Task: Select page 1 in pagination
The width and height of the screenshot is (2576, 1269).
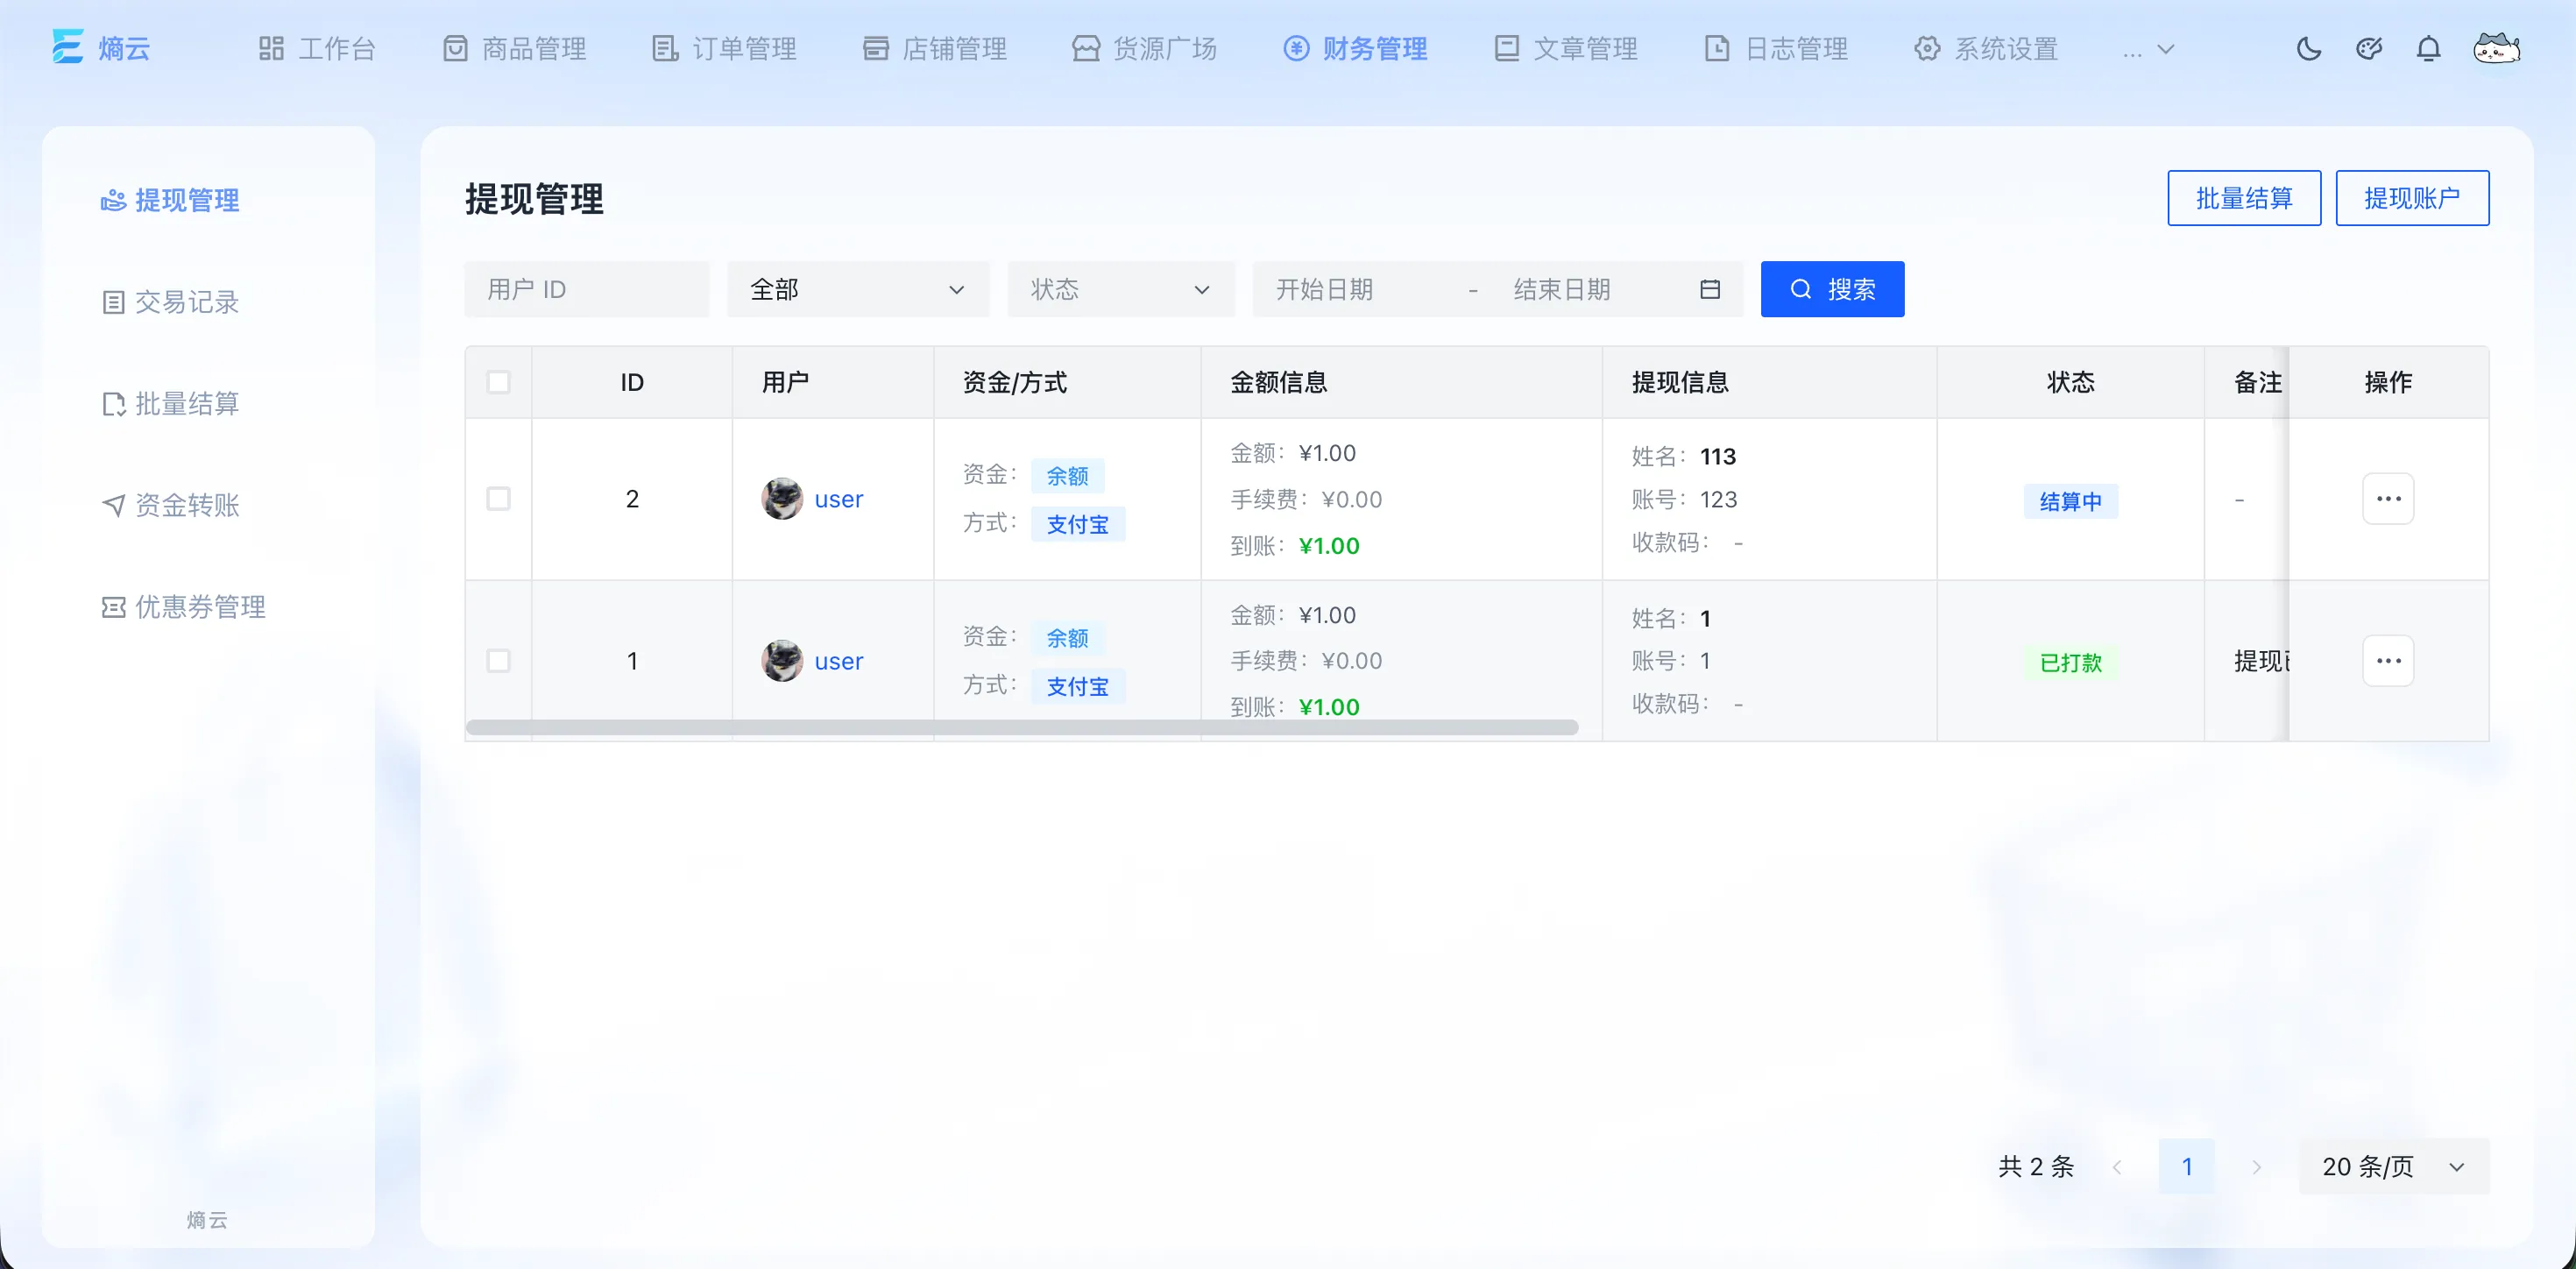Action: click(2186, 1166)
